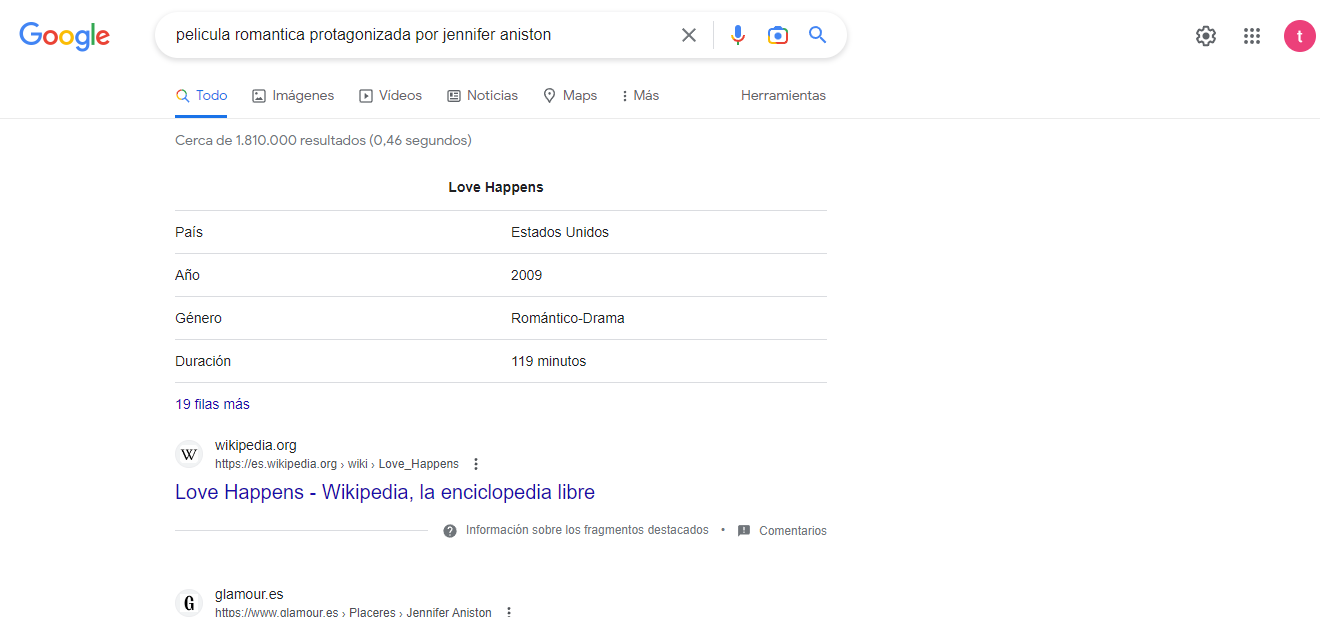Clear the search query with the X icon

pos(688,34)
